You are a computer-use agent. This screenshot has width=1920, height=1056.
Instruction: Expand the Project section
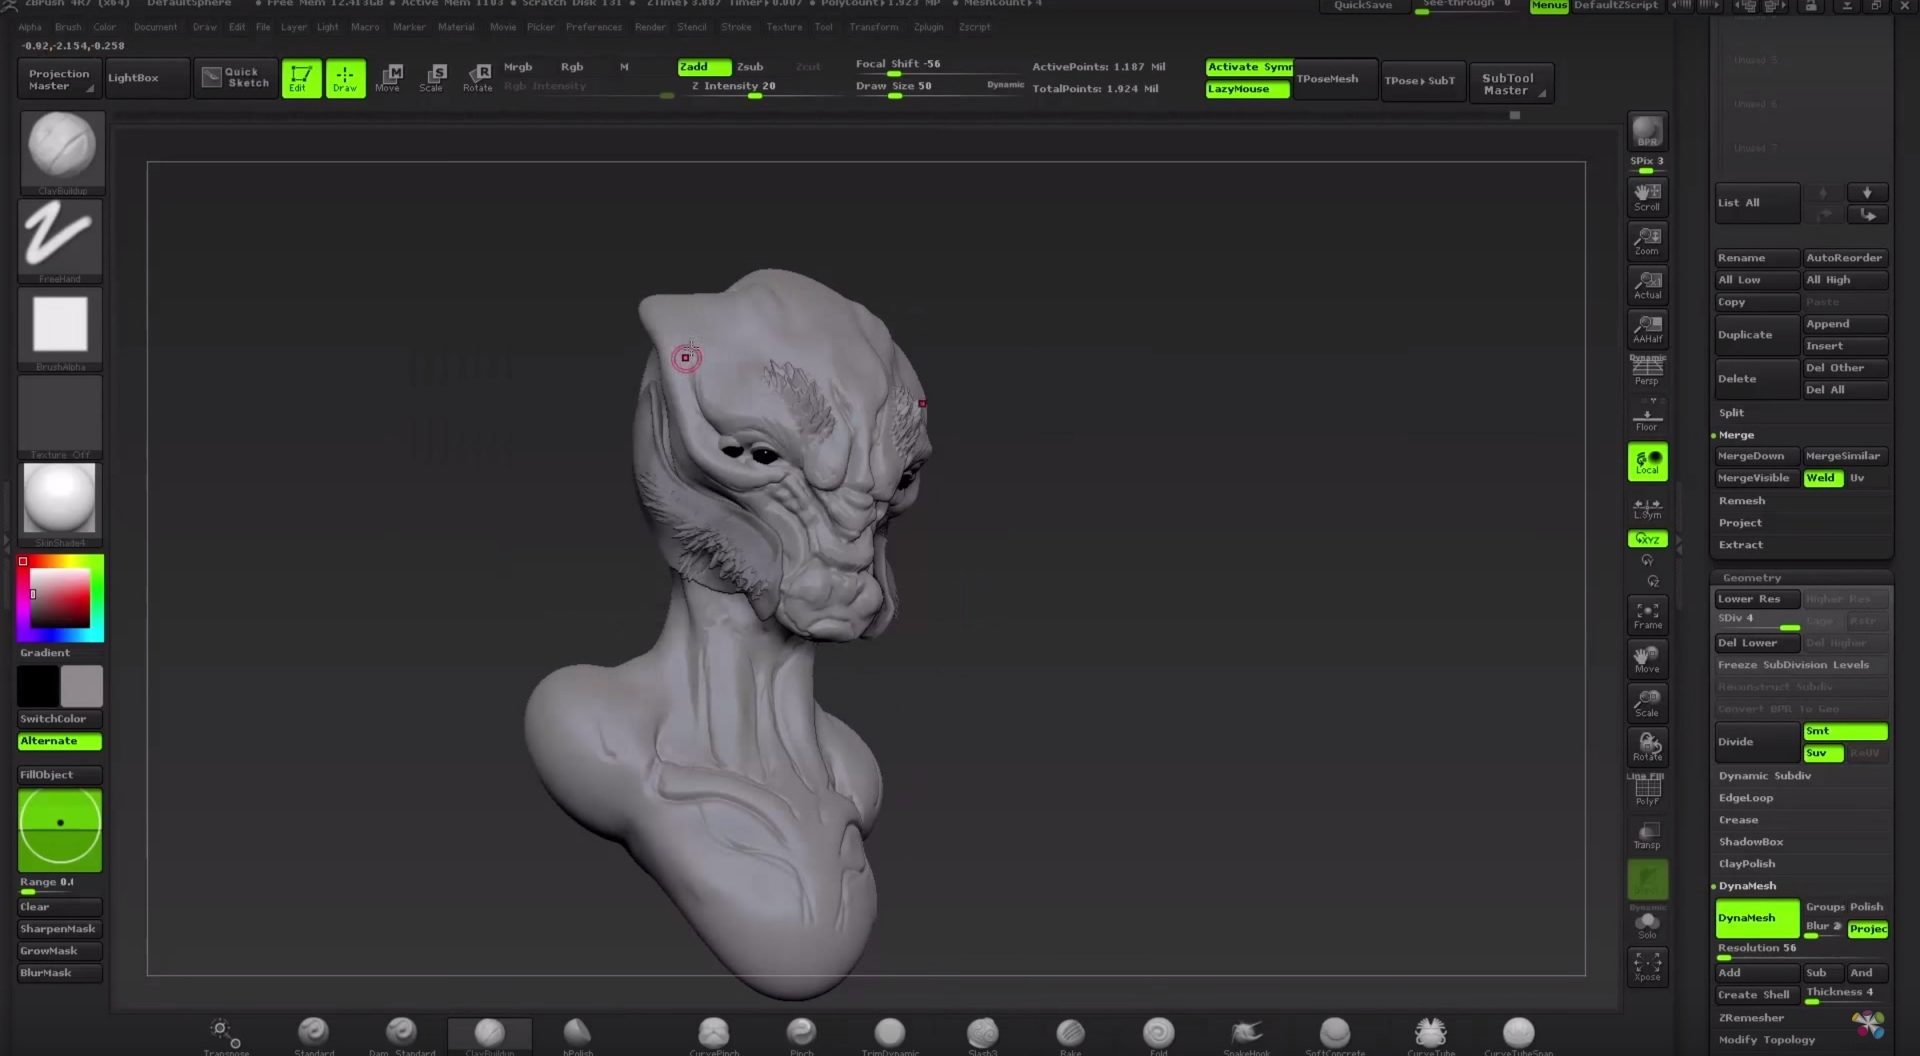pos(1740,523)
